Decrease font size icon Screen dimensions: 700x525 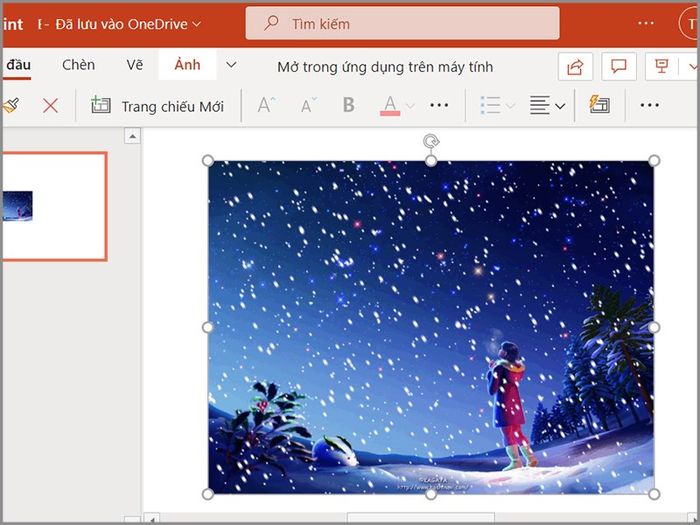[308, 105]
